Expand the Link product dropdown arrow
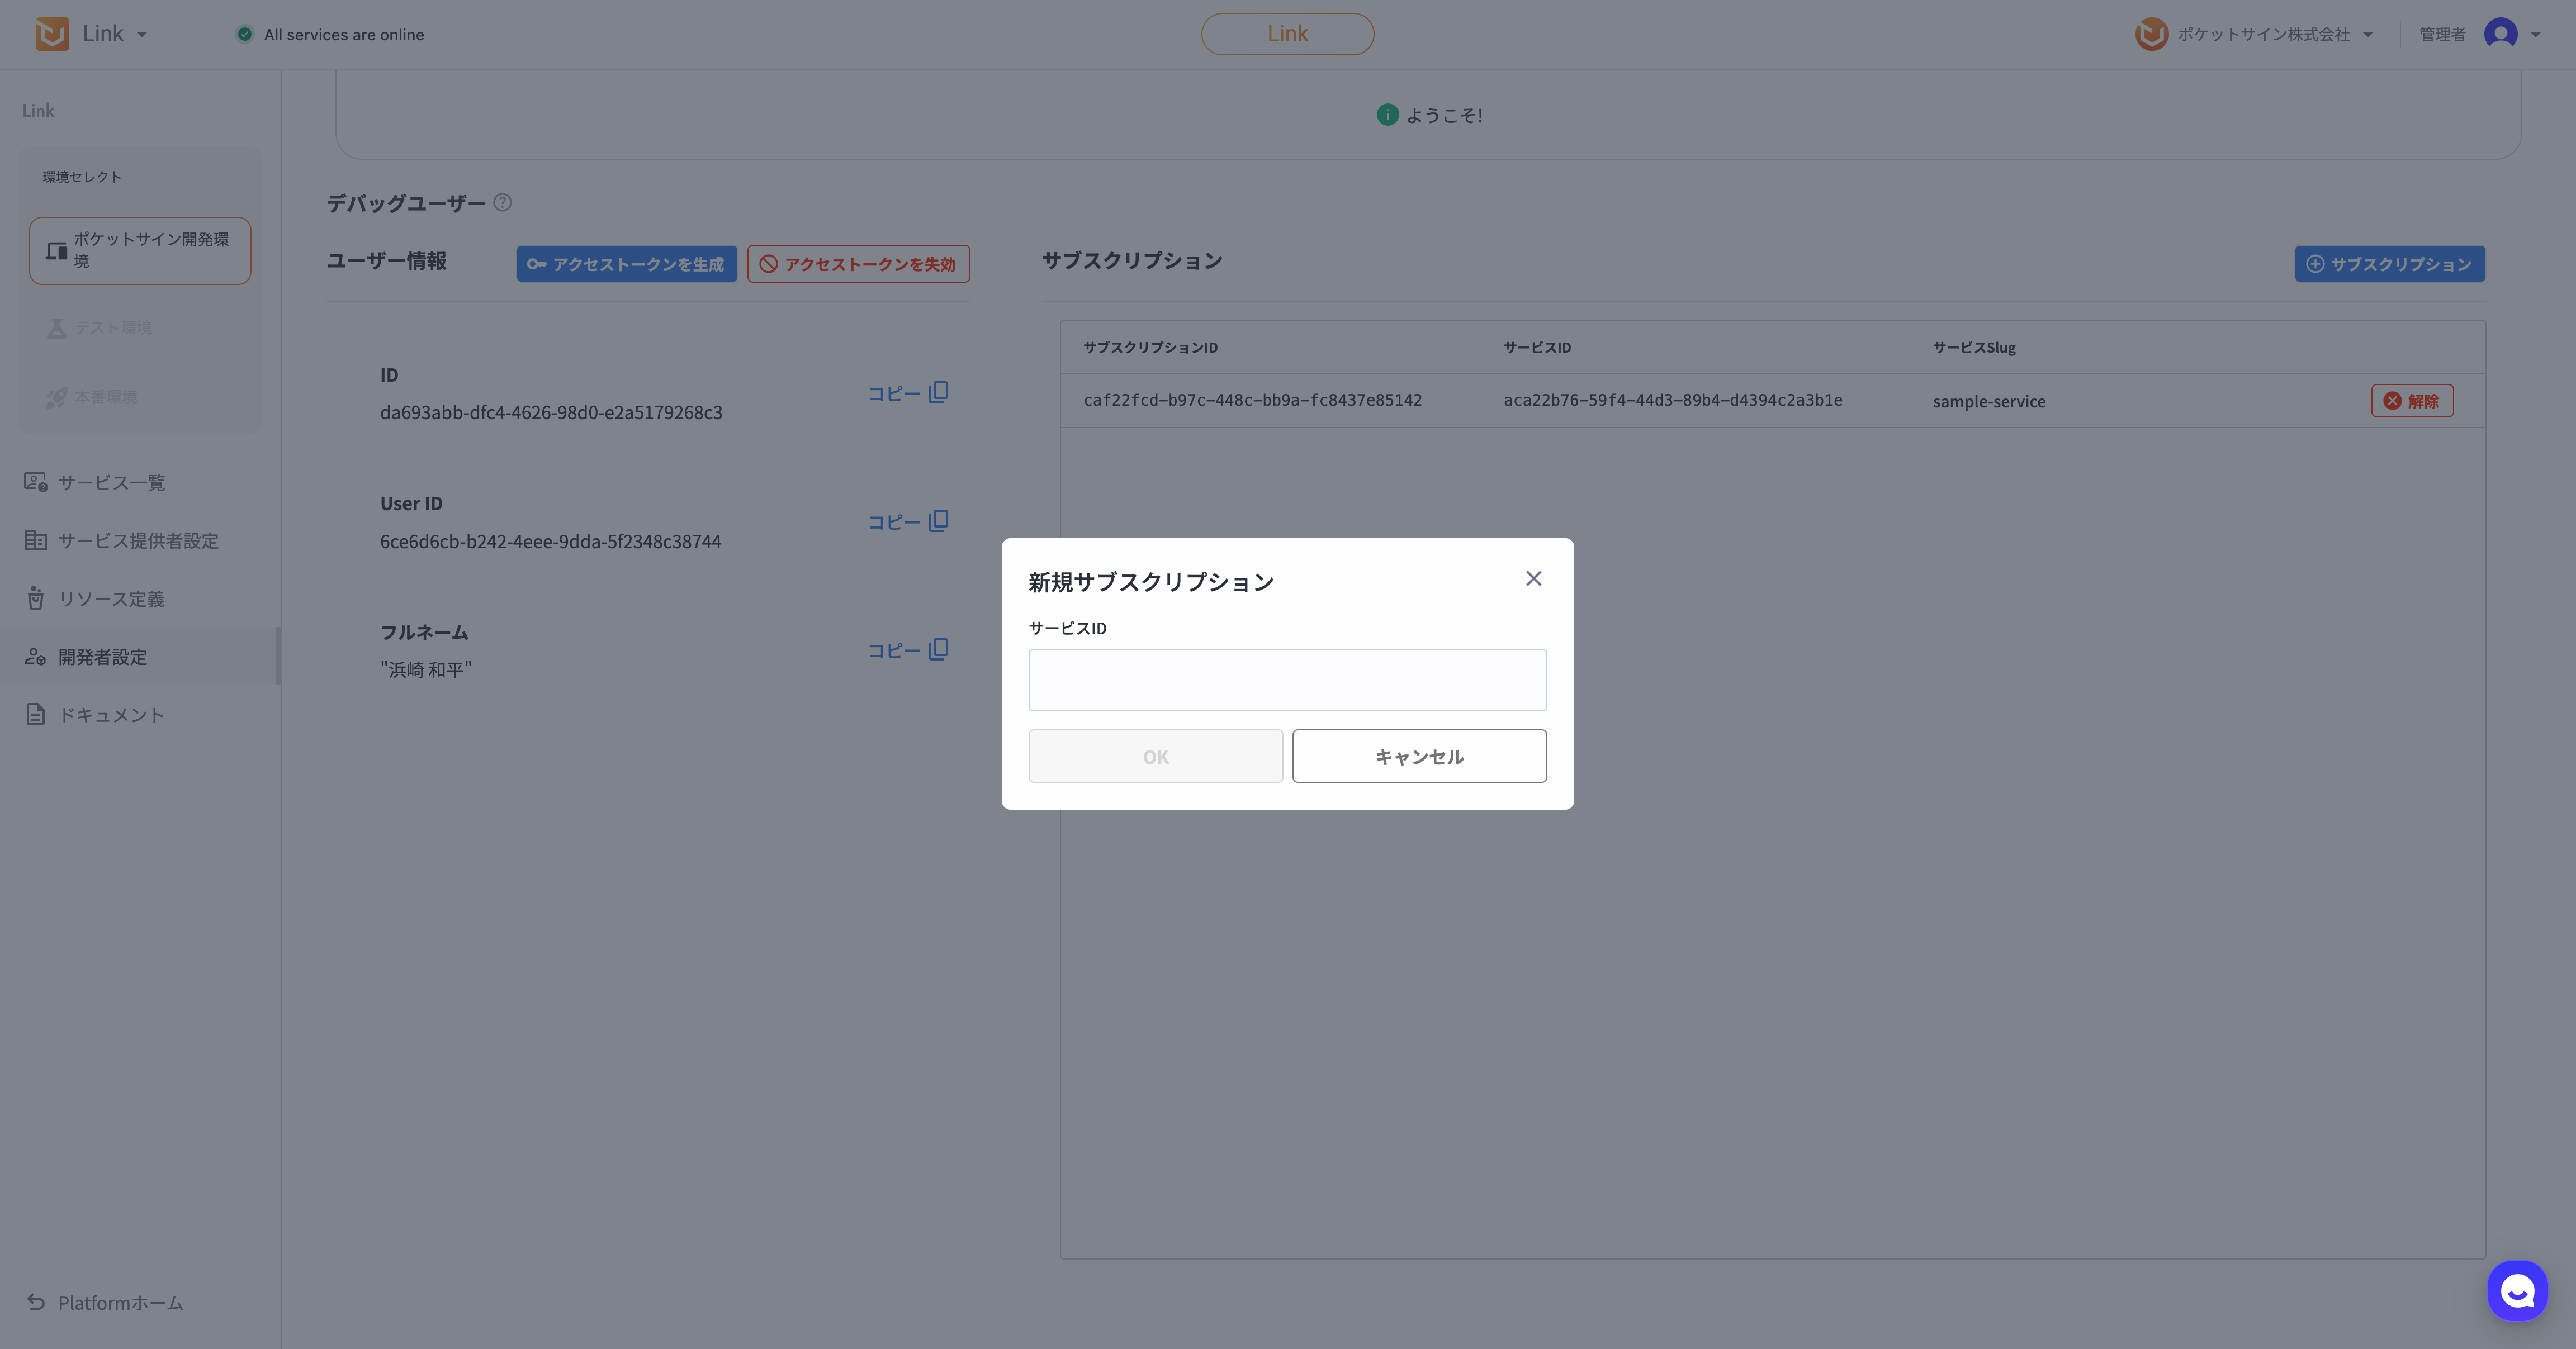Viewport: 2576px width, 1349px height. (x=142, y=35)
